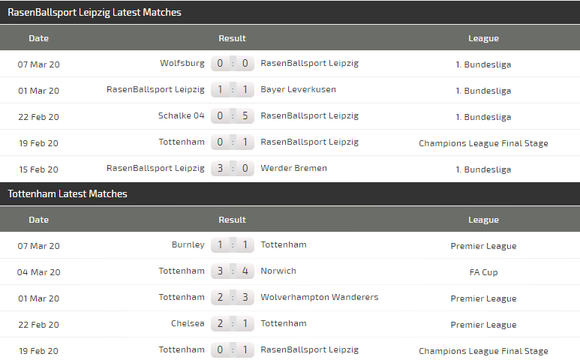Select the Schalke 04 team name
The height and width of the screenshot is (363, 580).
(x=181, y=116)
